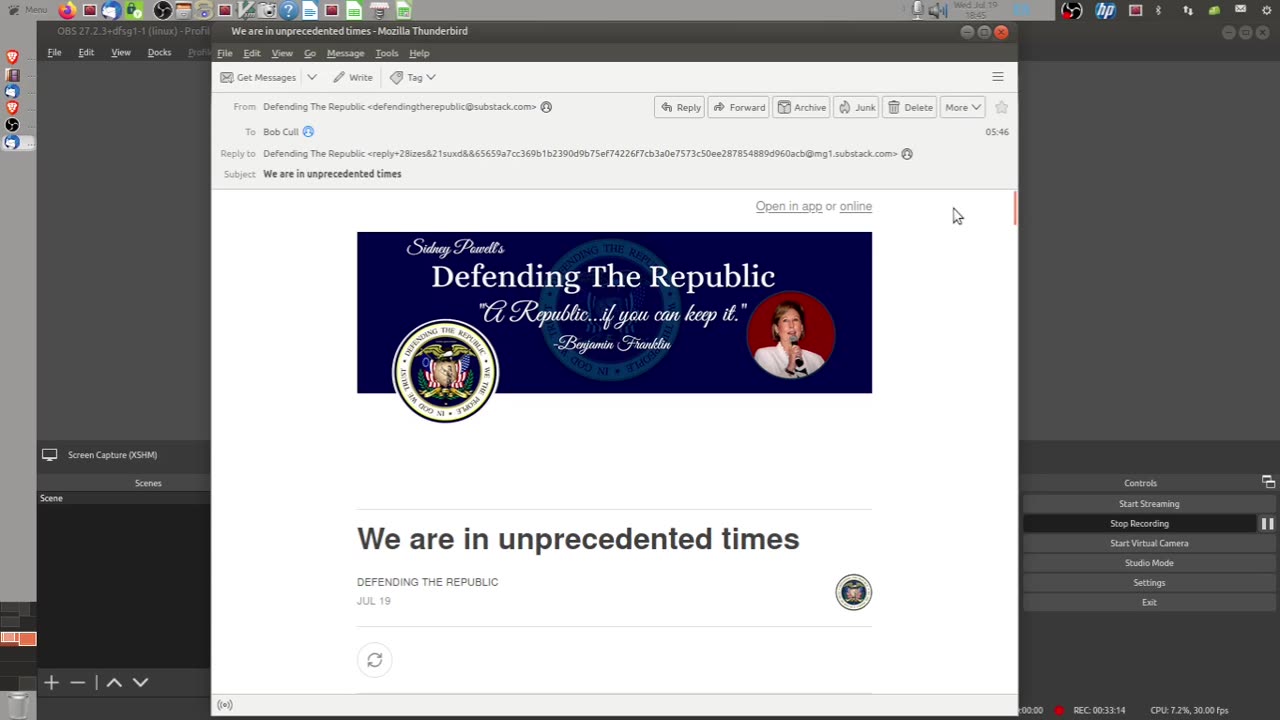Open the Tag dropdown in Thunderbird toolbar

coord(413,77)
